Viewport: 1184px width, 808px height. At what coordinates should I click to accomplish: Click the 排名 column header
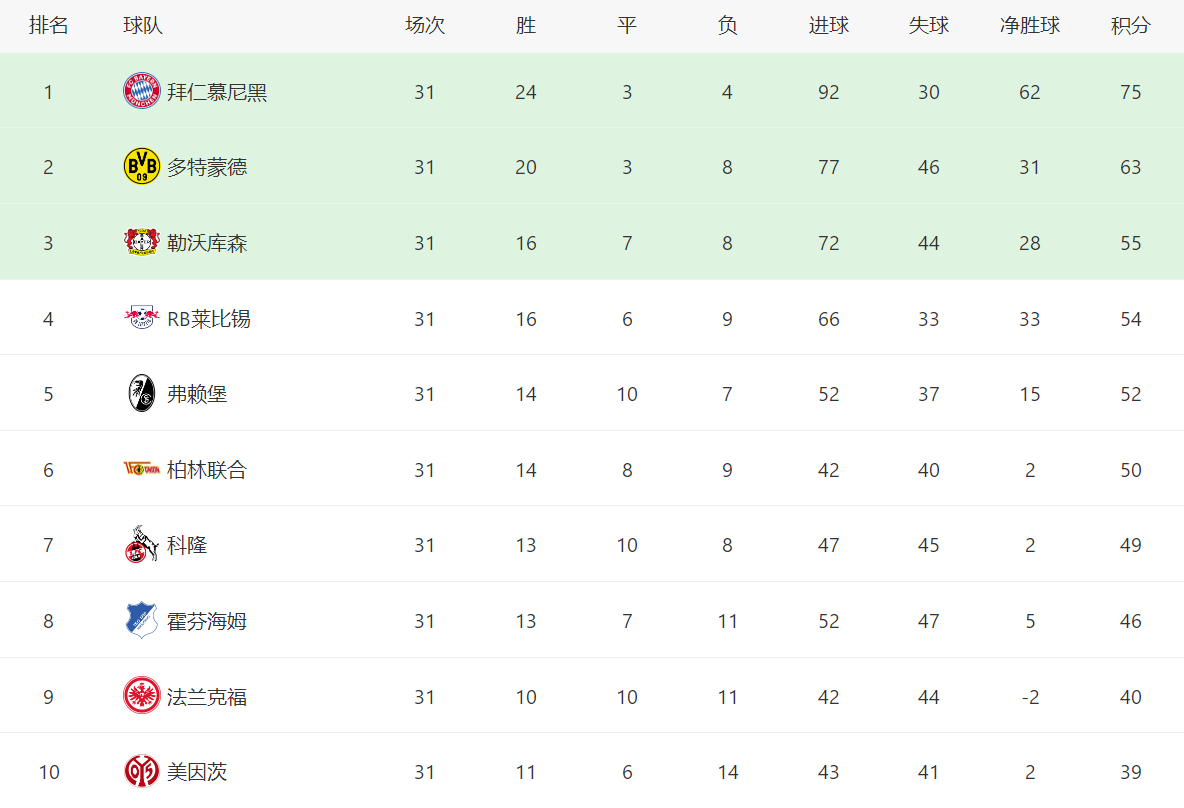(x=48, y=26)
